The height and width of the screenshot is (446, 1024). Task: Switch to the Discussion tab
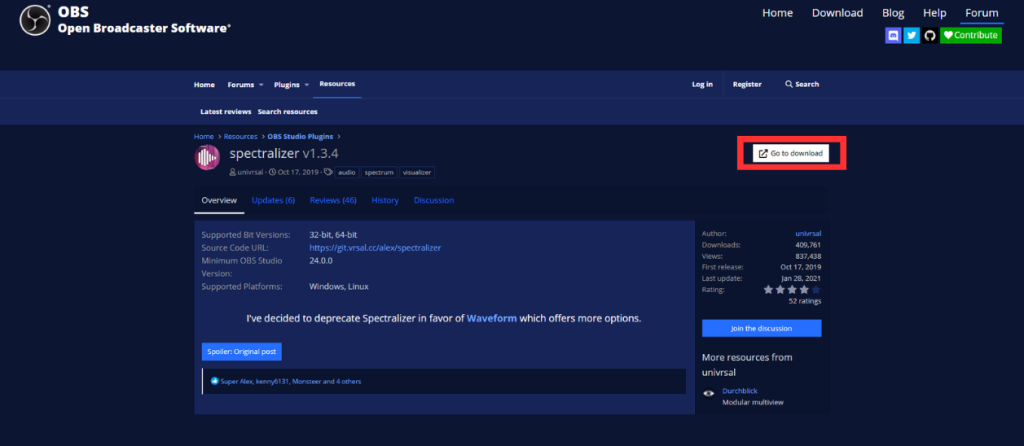coord(434,200)
